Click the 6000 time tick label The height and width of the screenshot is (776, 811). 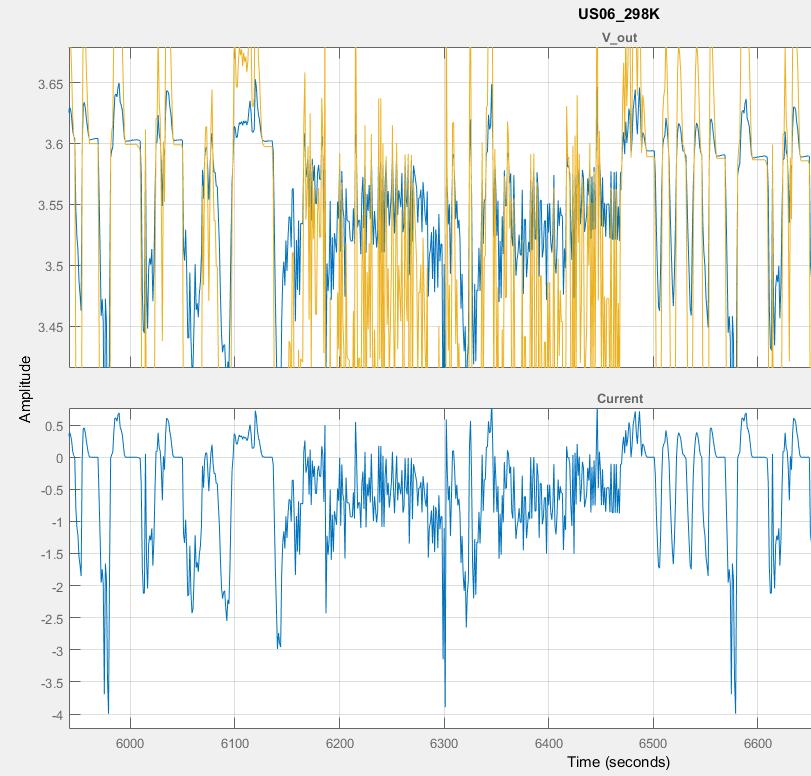130,743
